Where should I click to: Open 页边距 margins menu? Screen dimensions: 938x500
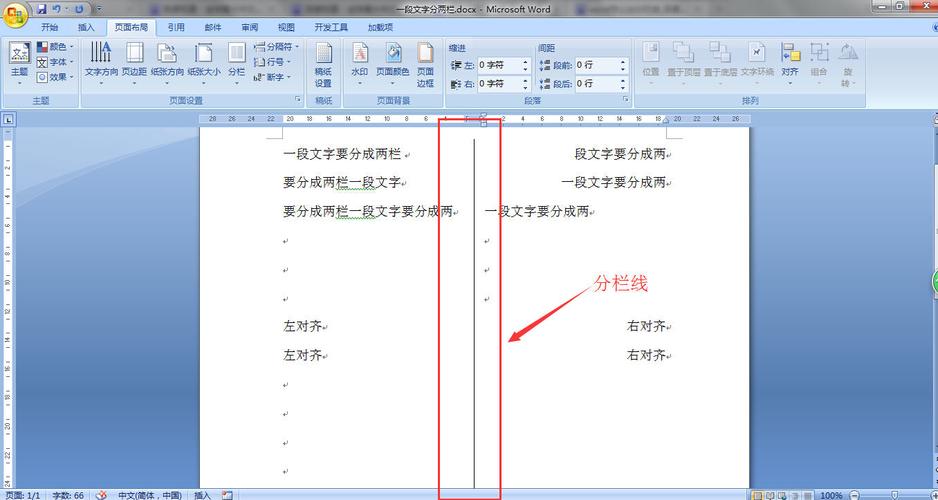[135, 63]
